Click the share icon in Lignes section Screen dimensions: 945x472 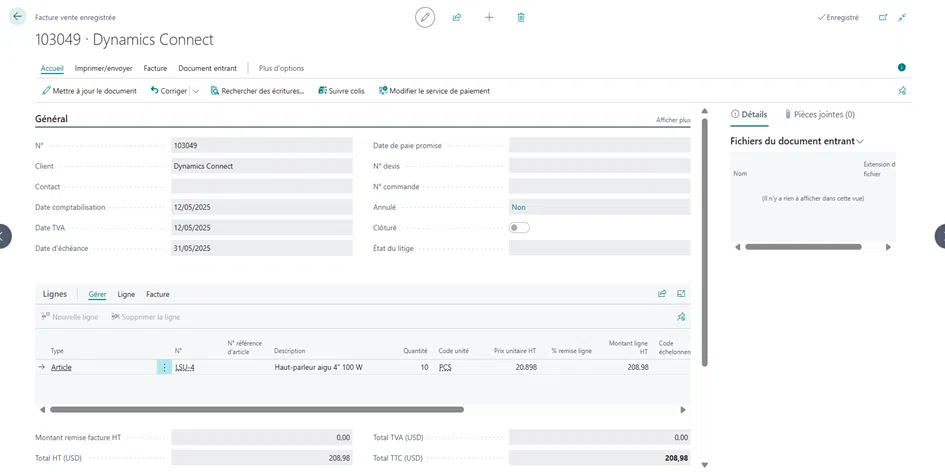tap(662, 294)
